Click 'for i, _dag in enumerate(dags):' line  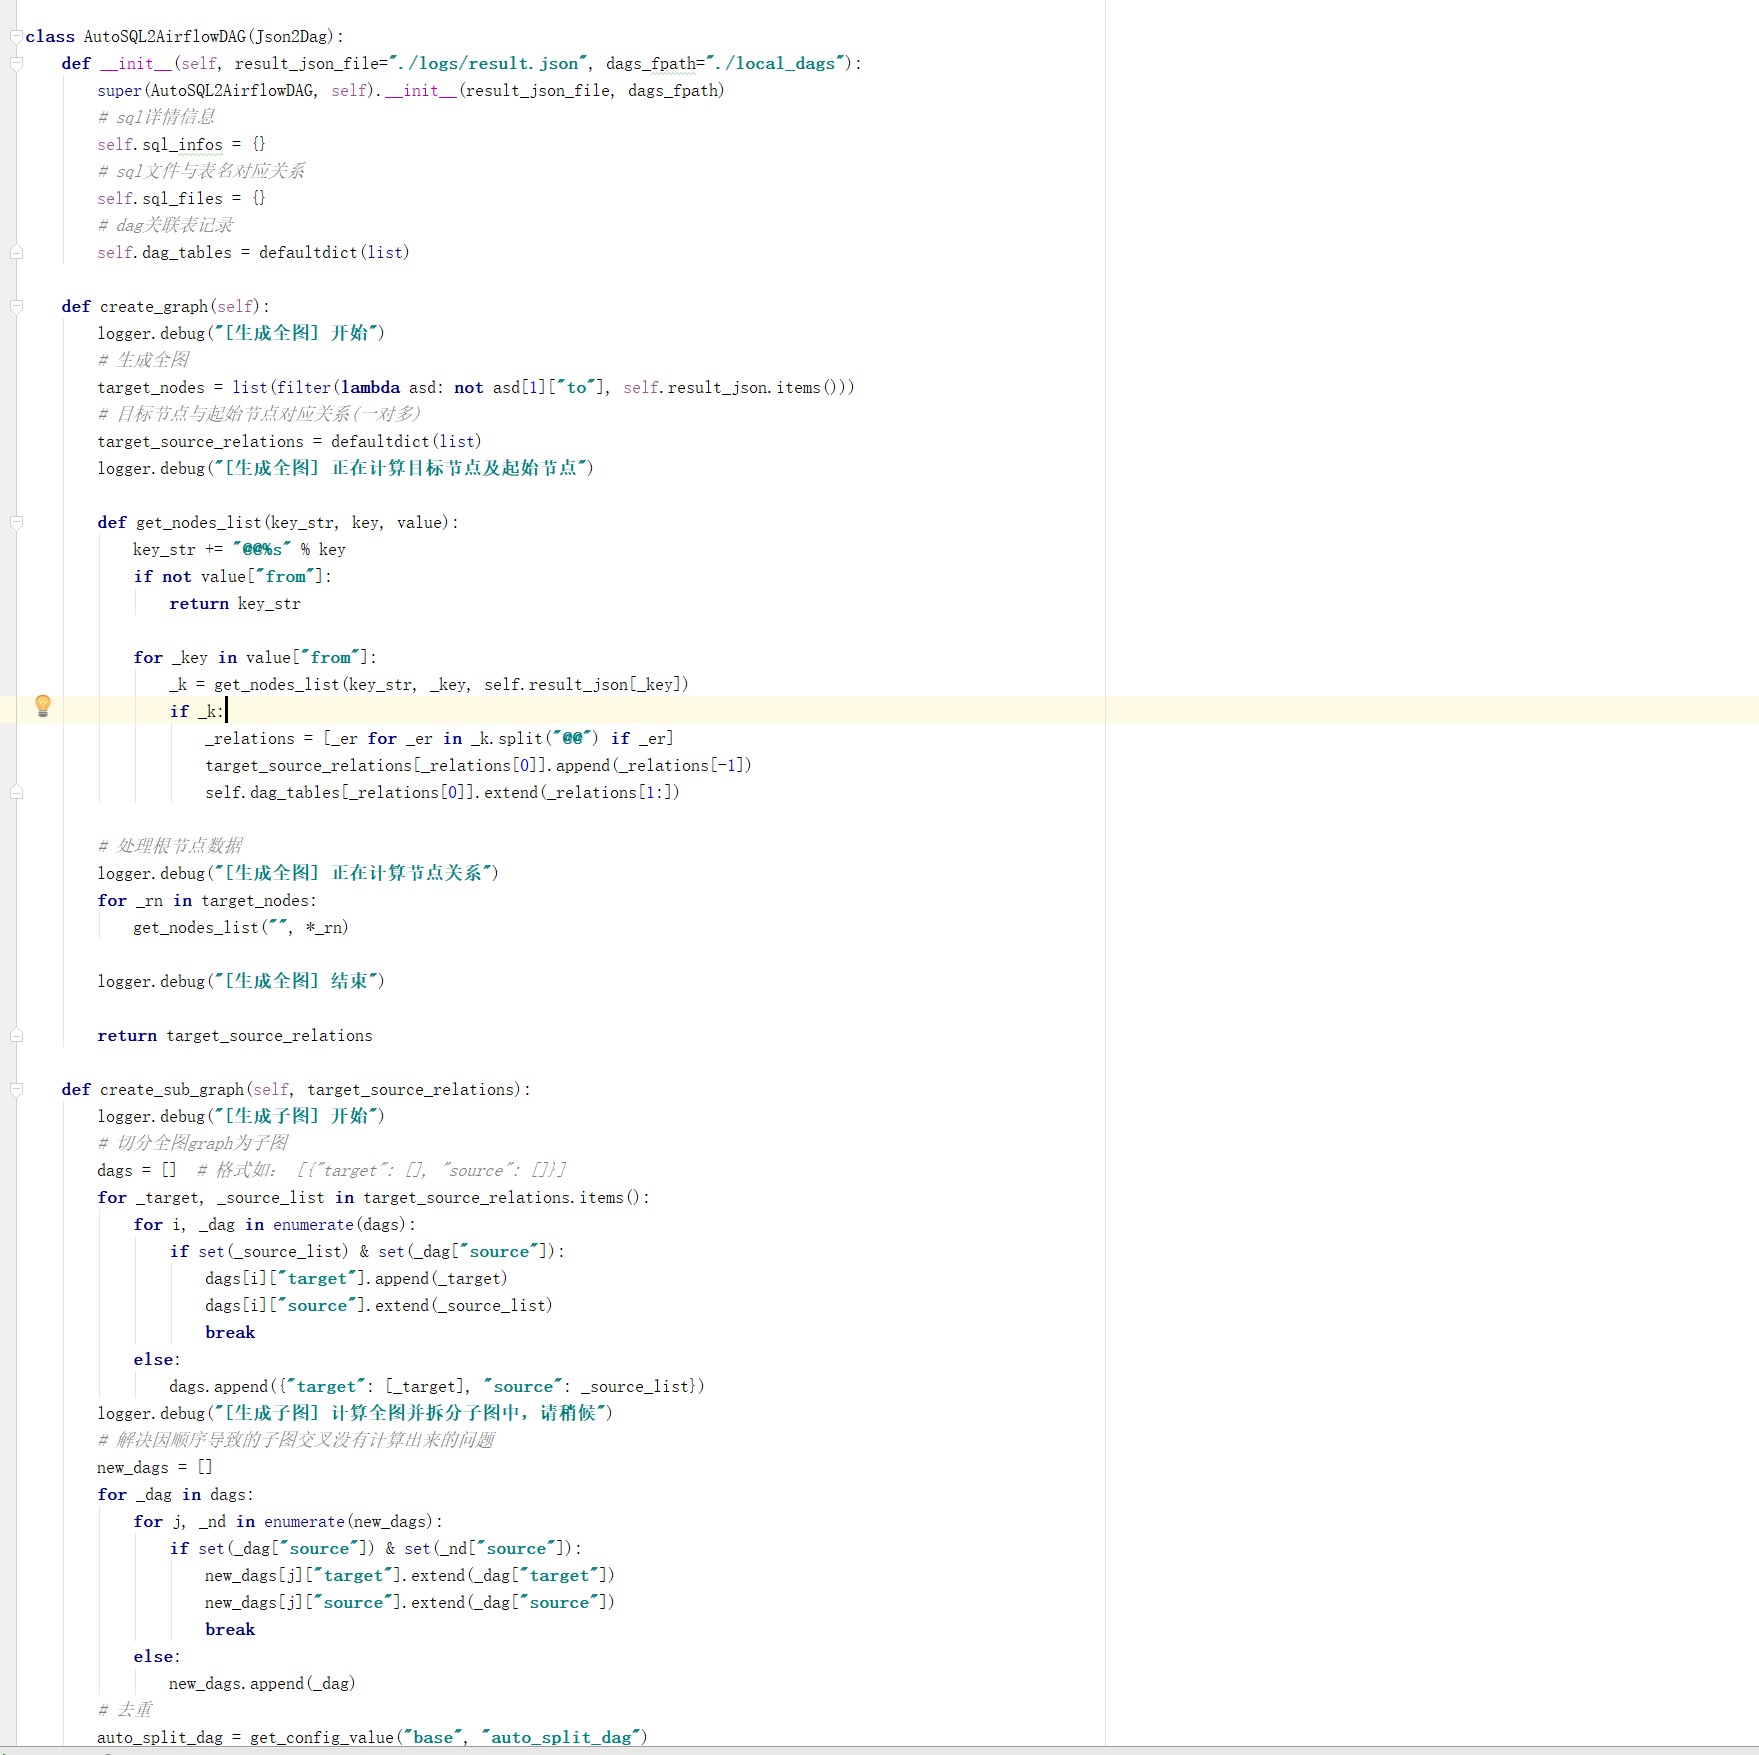pyautogui.click(x=275, y=1224)
